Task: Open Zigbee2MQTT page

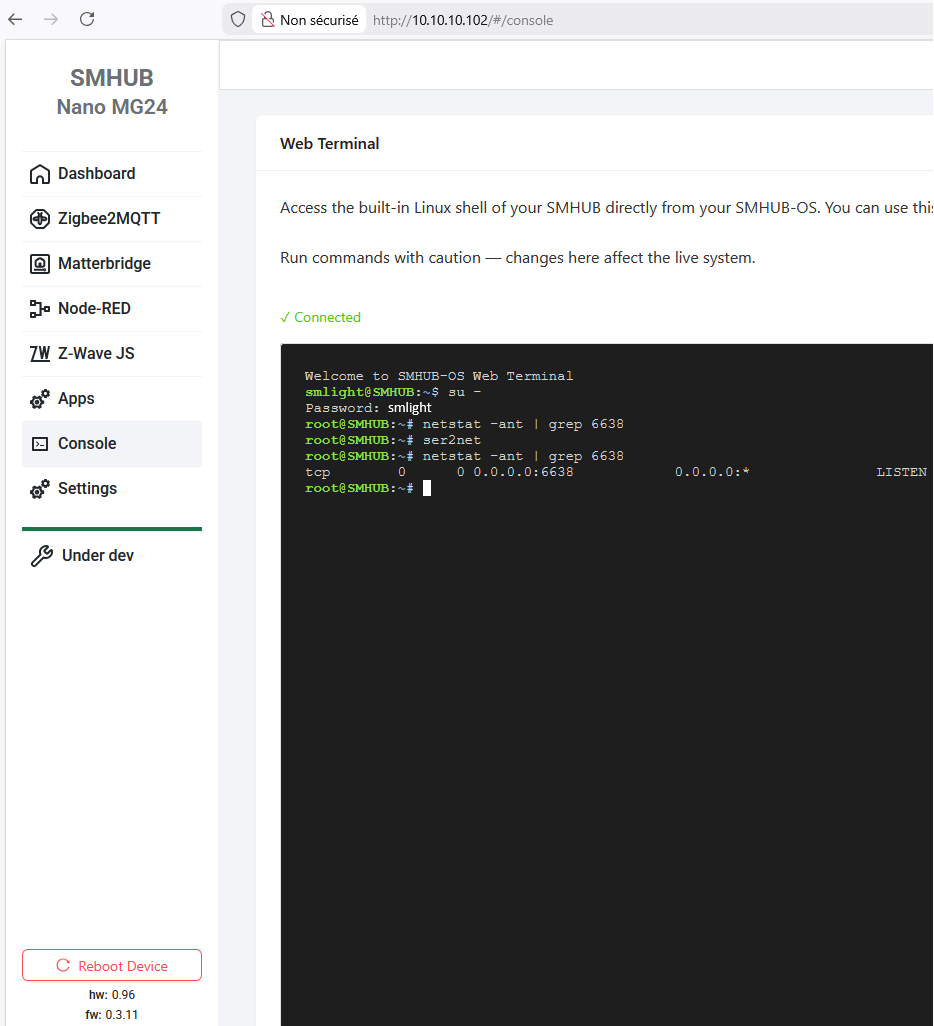Action: 112,219
